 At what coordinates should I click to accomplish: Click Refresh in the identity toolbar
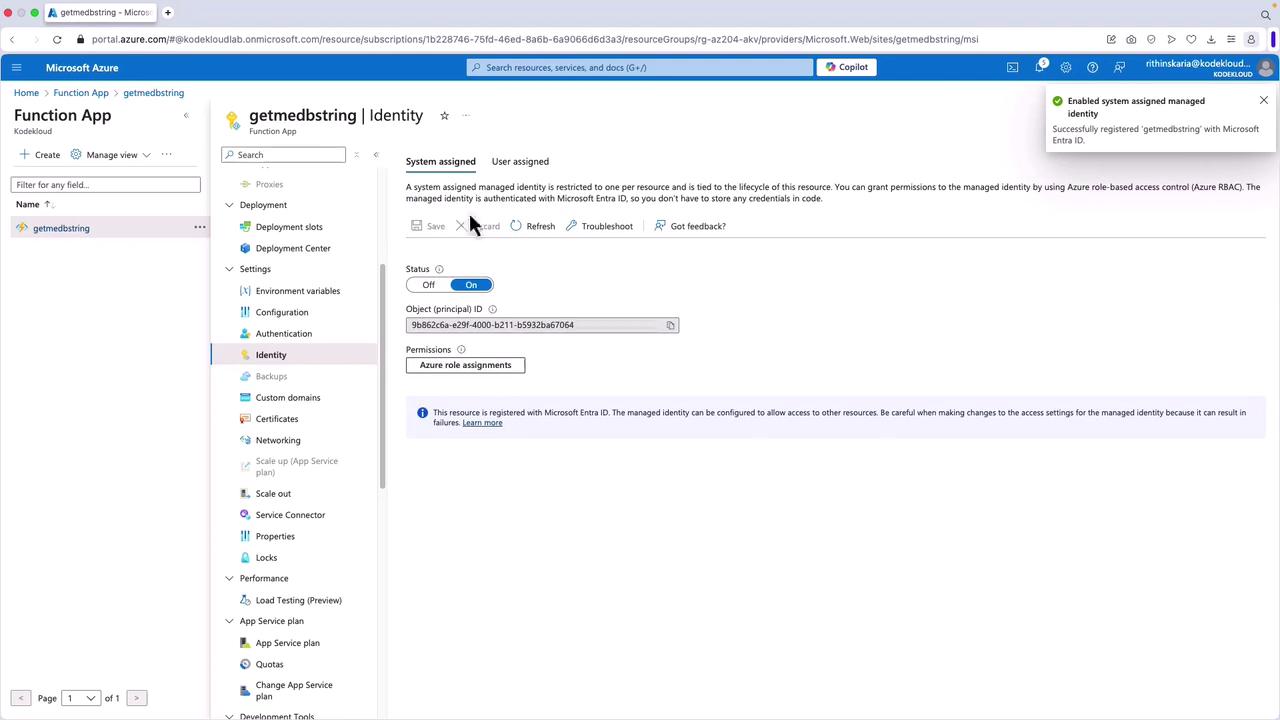[532, 226]
